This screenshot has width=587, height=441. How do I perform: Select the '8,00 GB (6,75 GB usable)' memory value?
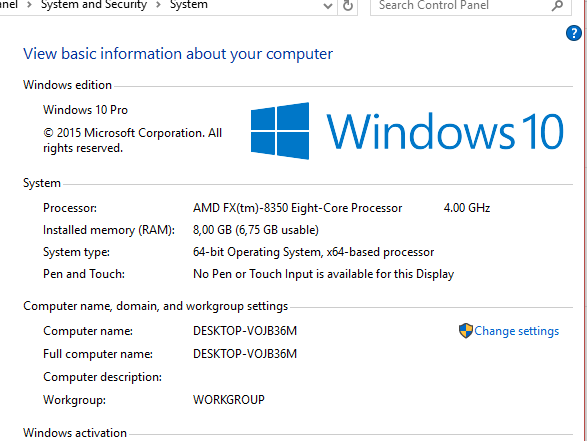click(256, 230)
